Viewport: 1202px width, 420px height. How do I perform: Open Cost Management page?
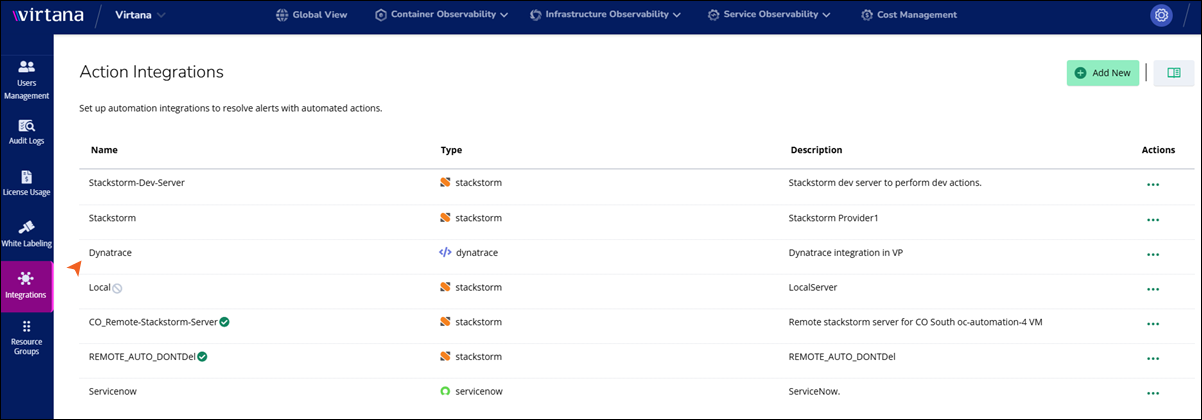pyautogui.click(x=909, y=15)
